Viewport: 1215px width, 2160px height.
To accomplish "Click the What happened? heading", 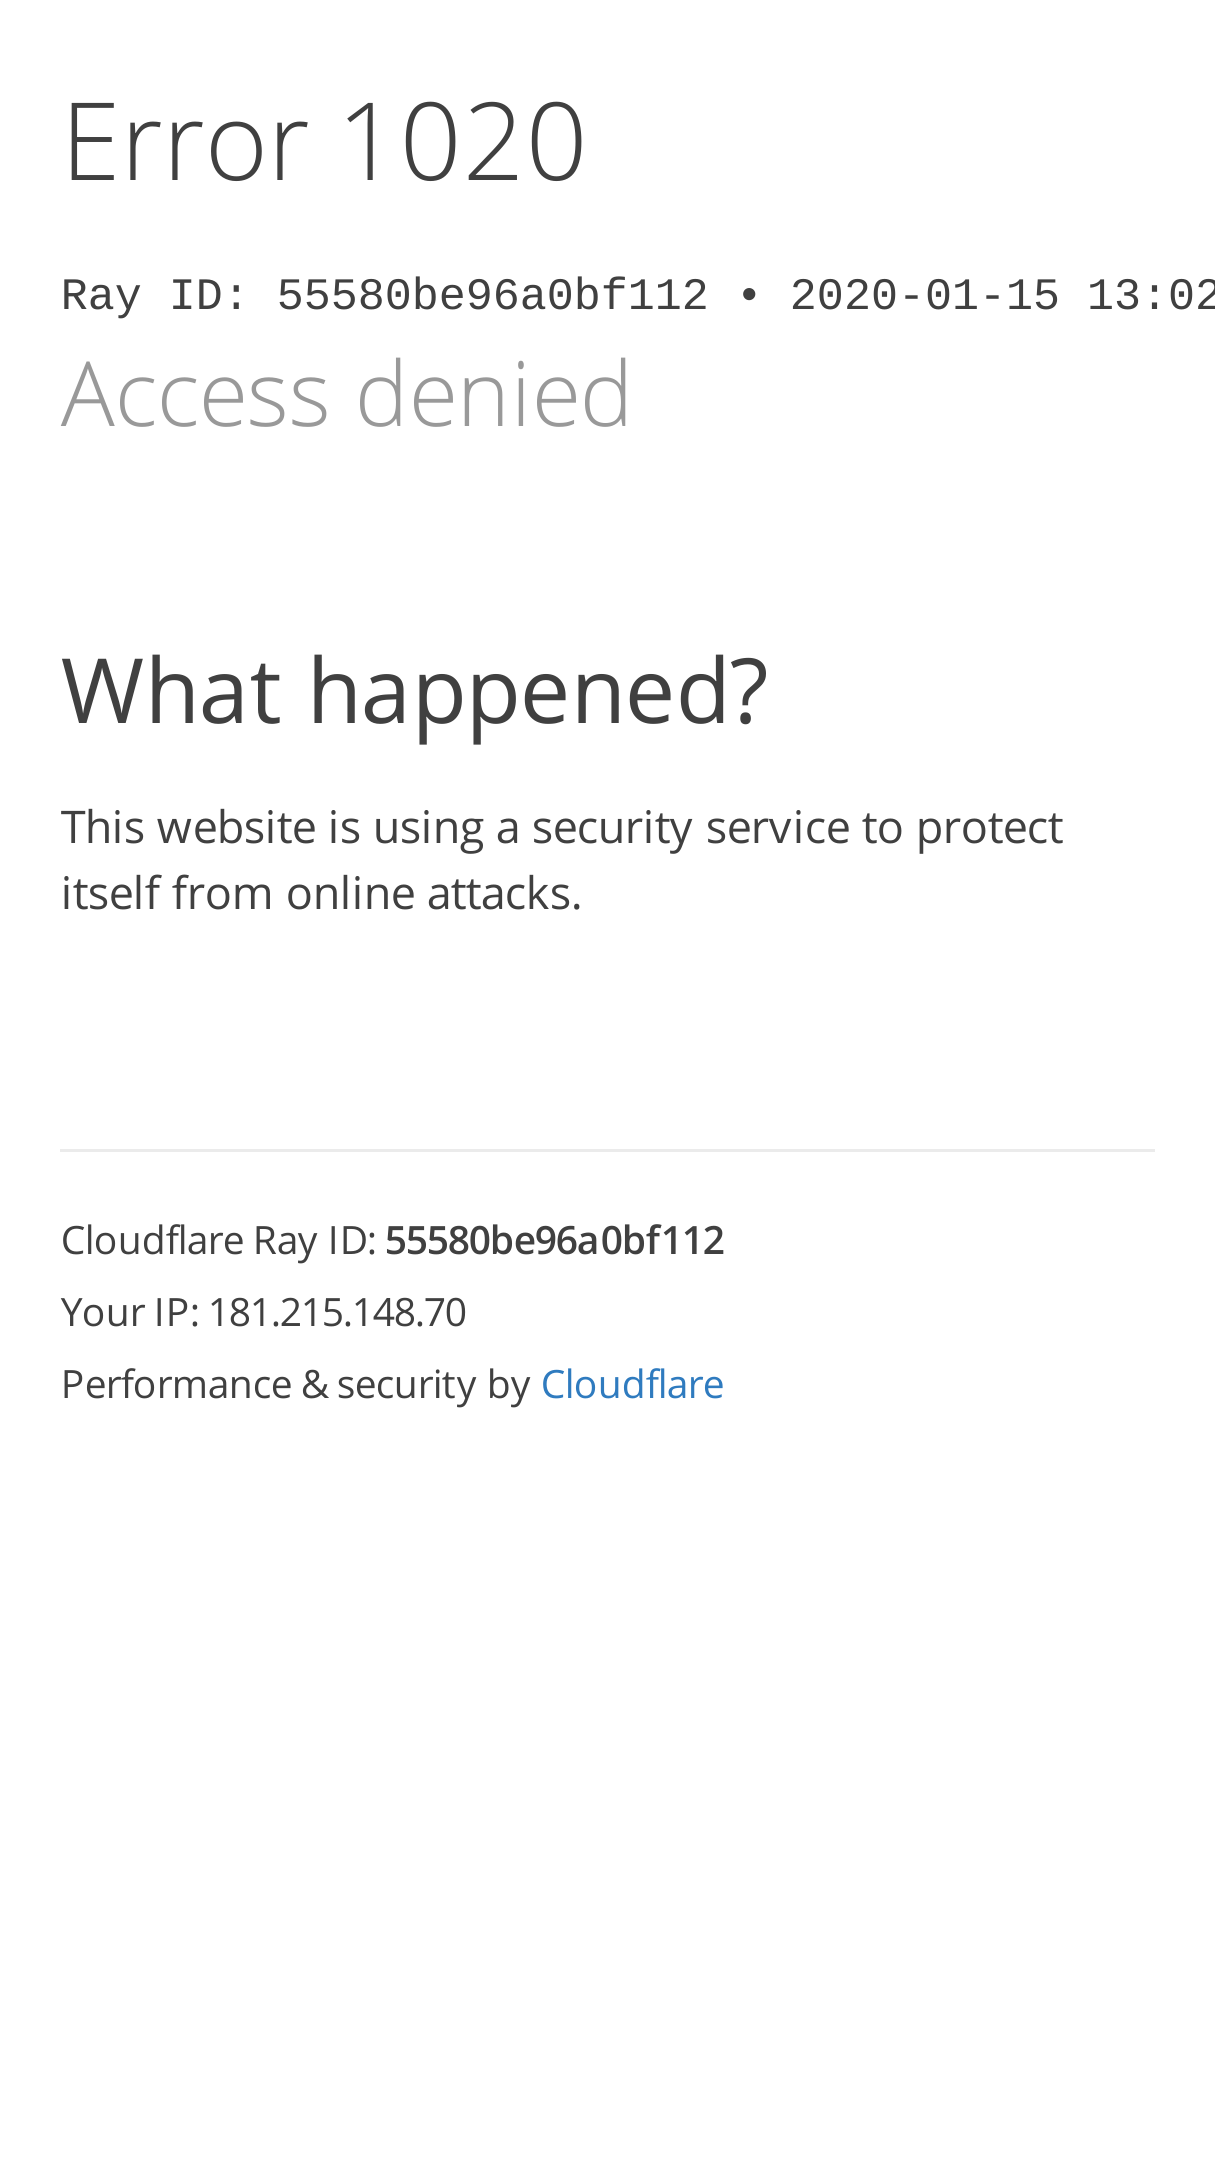I will [x=414, y=689].
